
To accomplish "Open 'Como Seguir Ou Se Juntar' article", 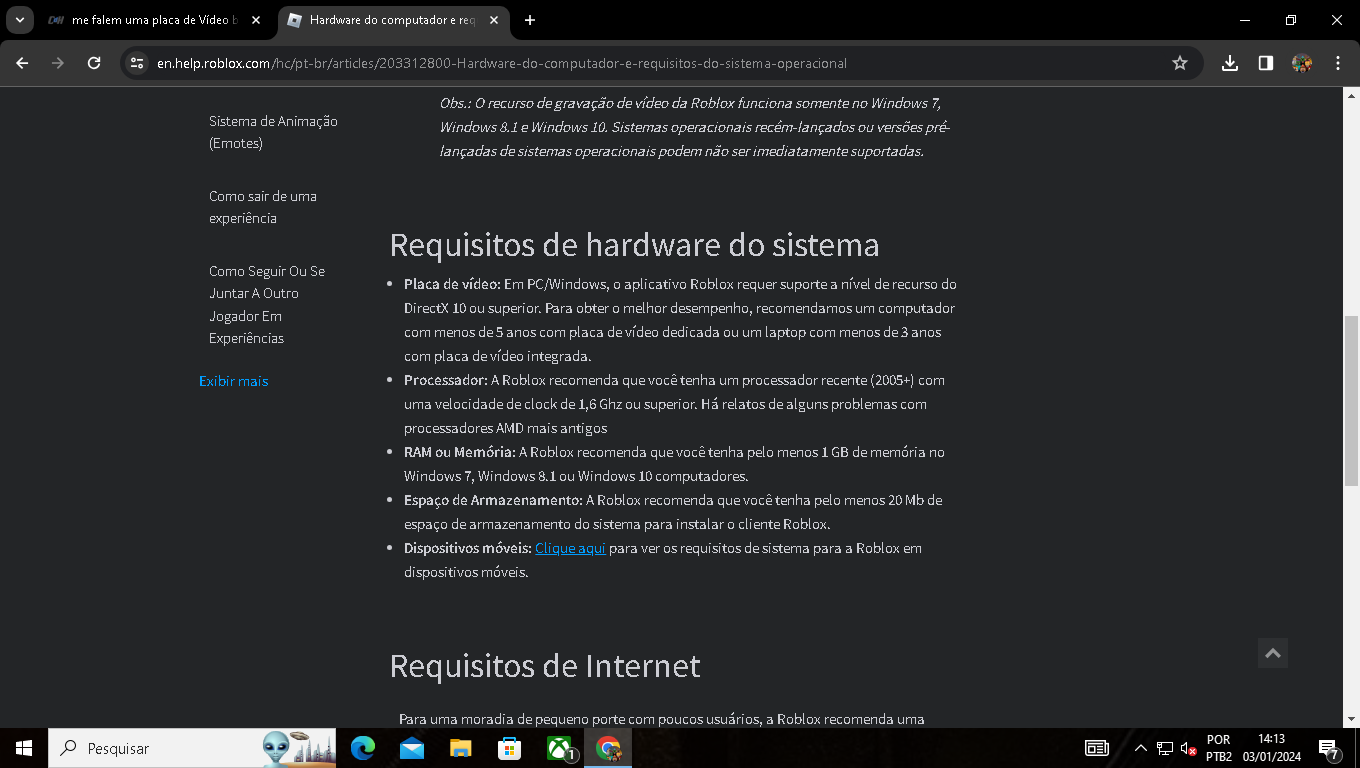I will (x=267, y=304).
